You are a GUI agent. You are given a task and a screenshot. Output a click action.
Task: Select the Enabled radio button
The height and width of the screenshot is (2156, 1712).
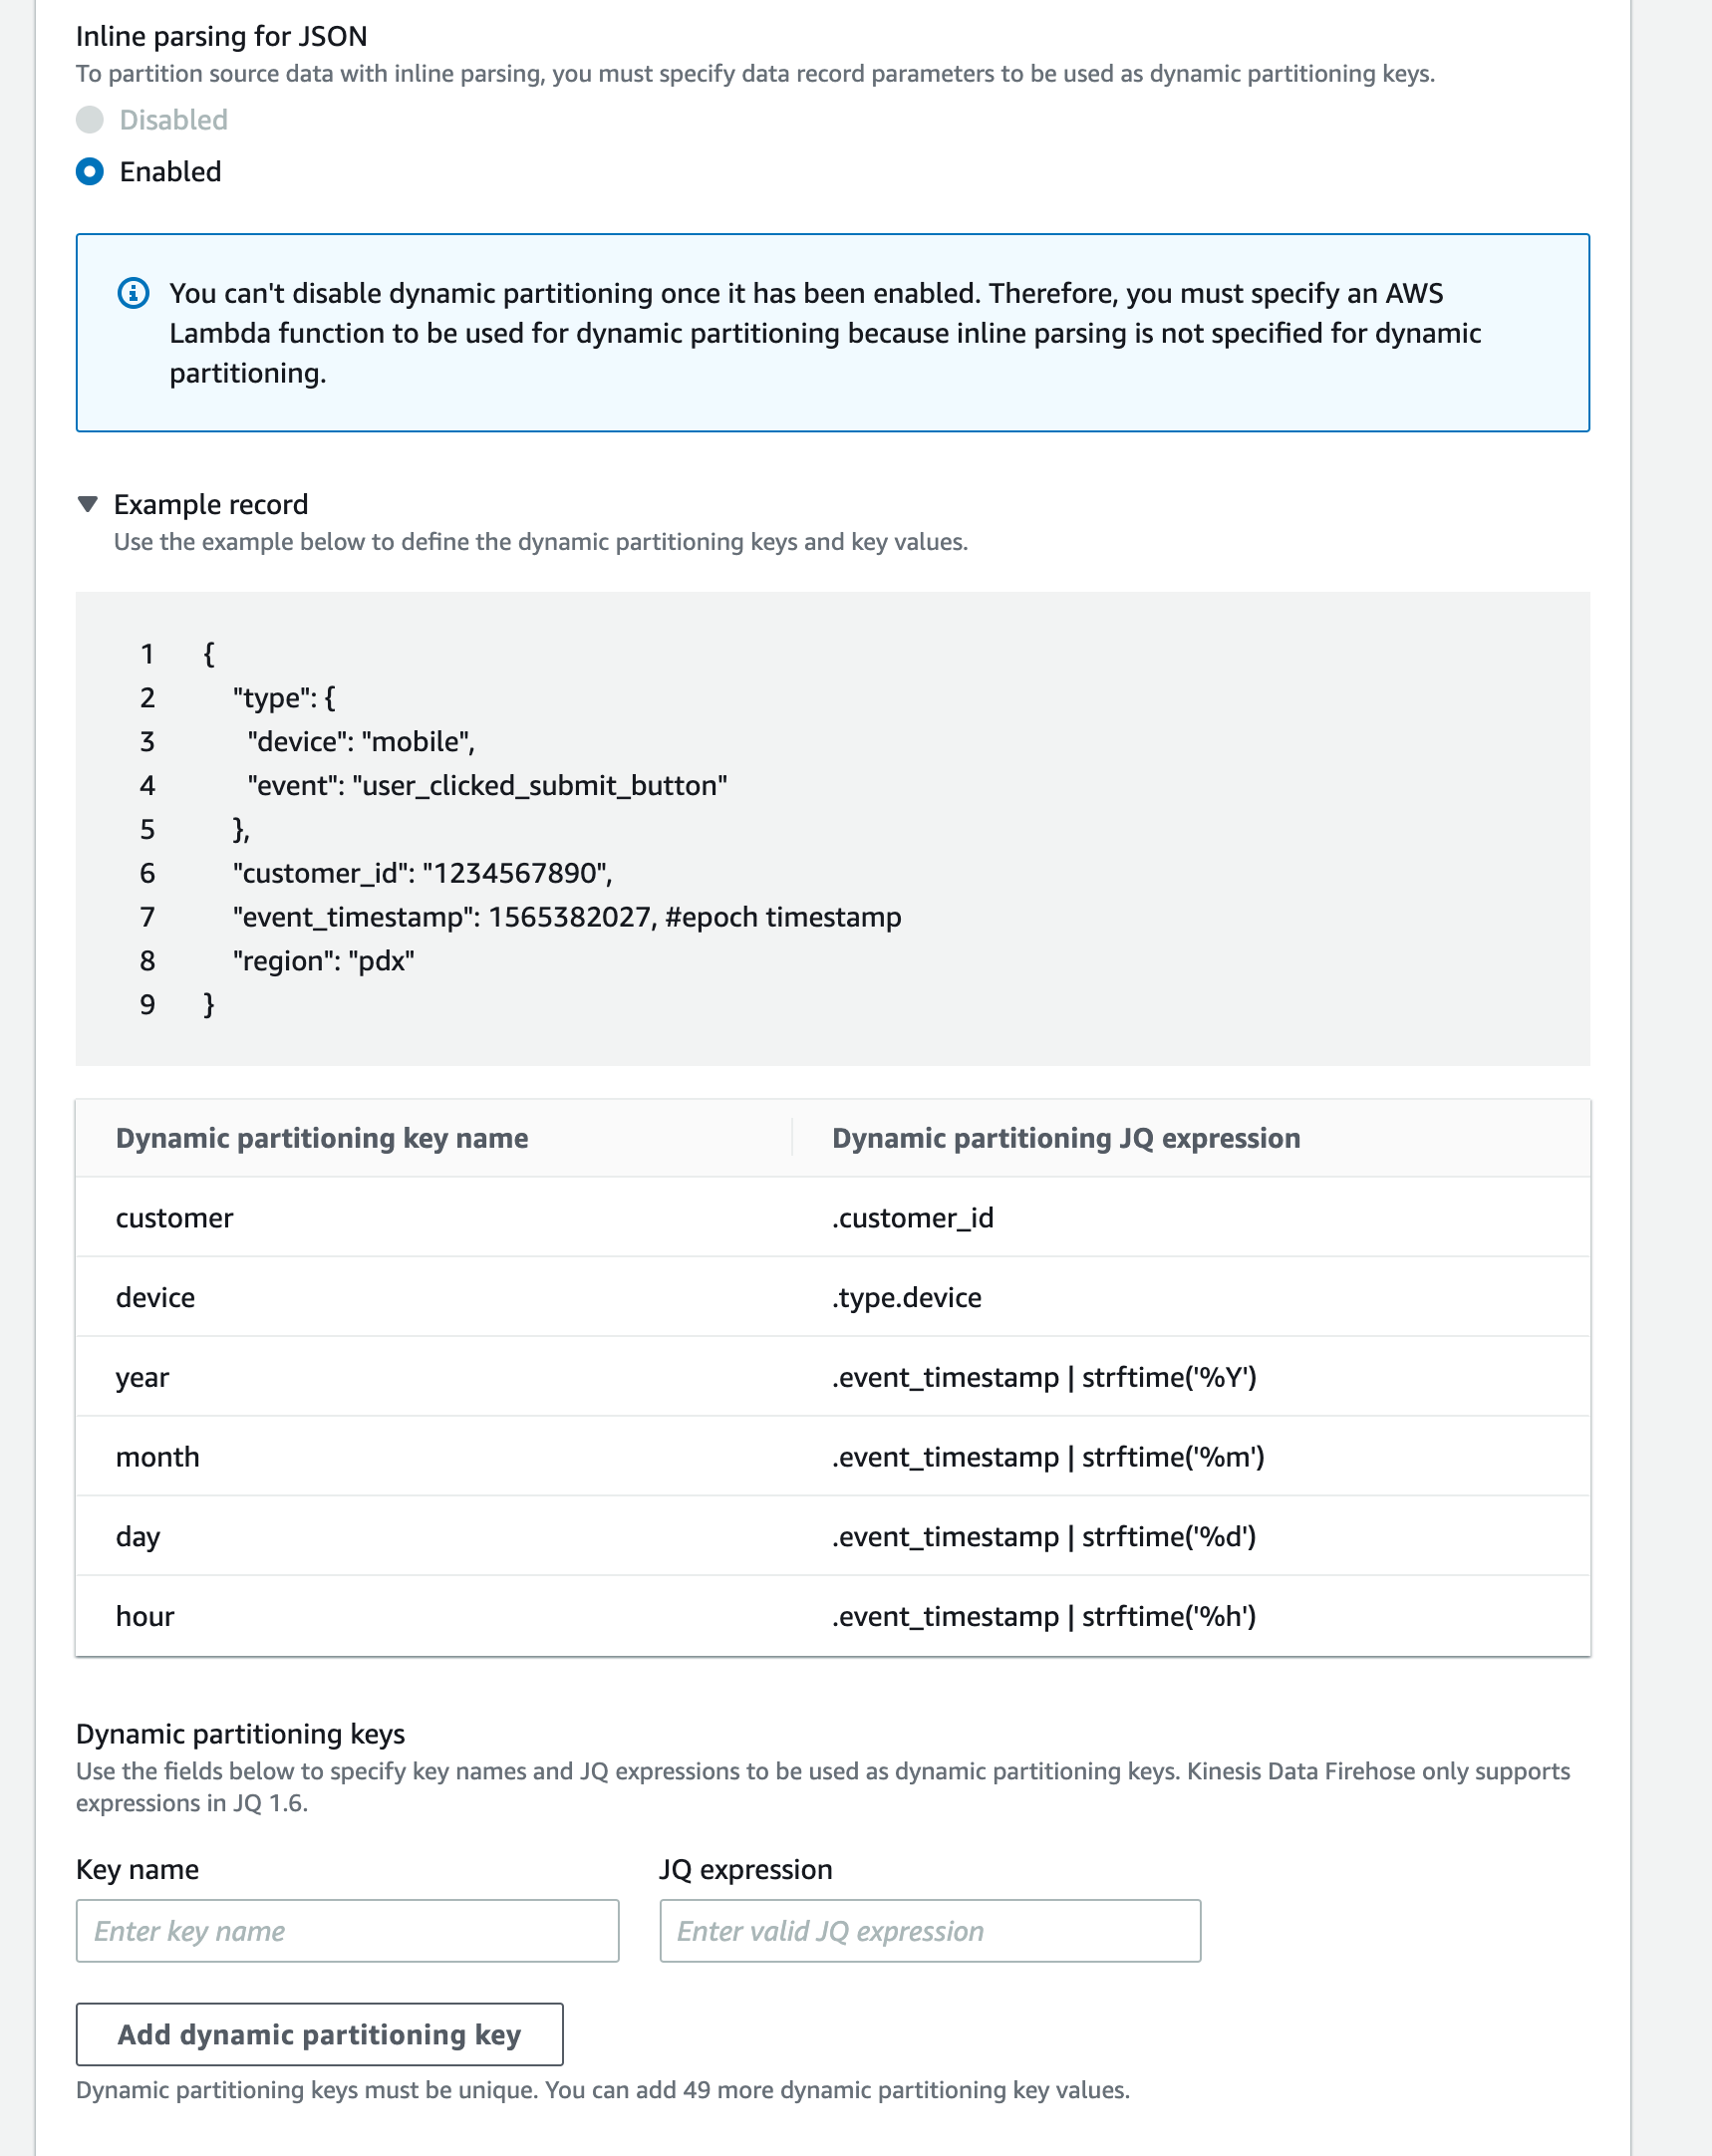click(89, 171)
